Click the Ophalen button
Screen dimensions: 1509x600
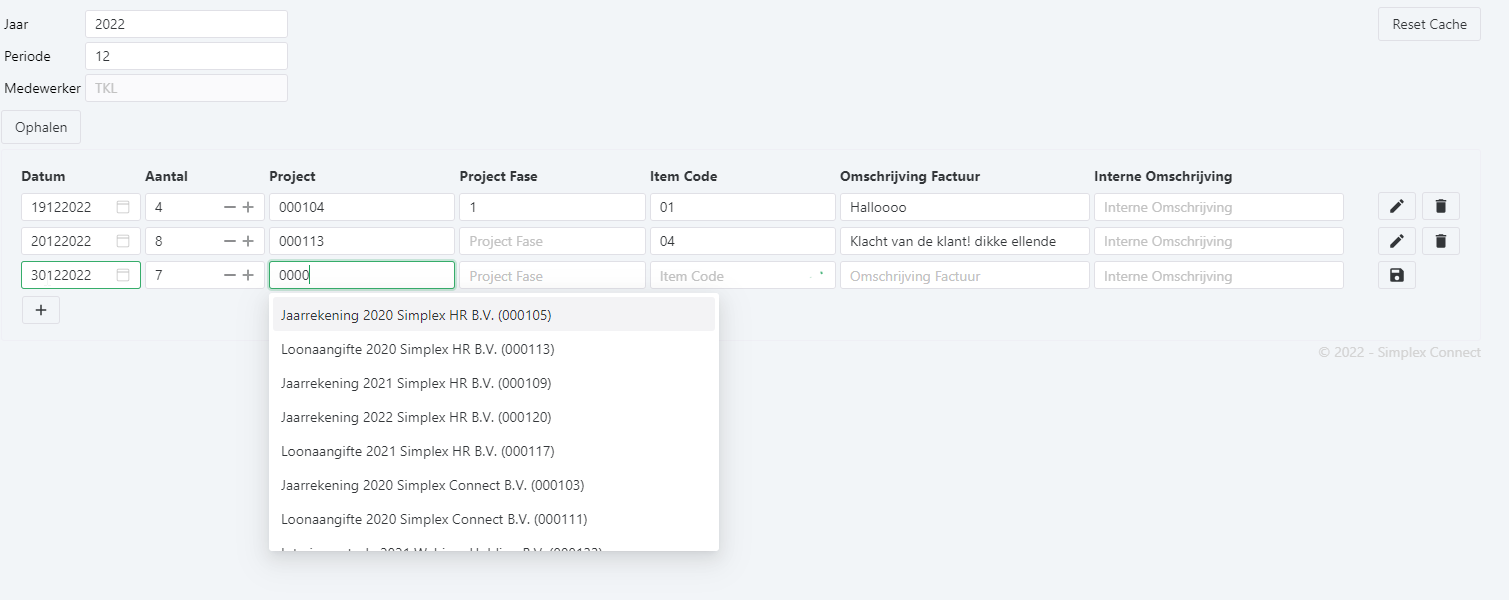41,127
